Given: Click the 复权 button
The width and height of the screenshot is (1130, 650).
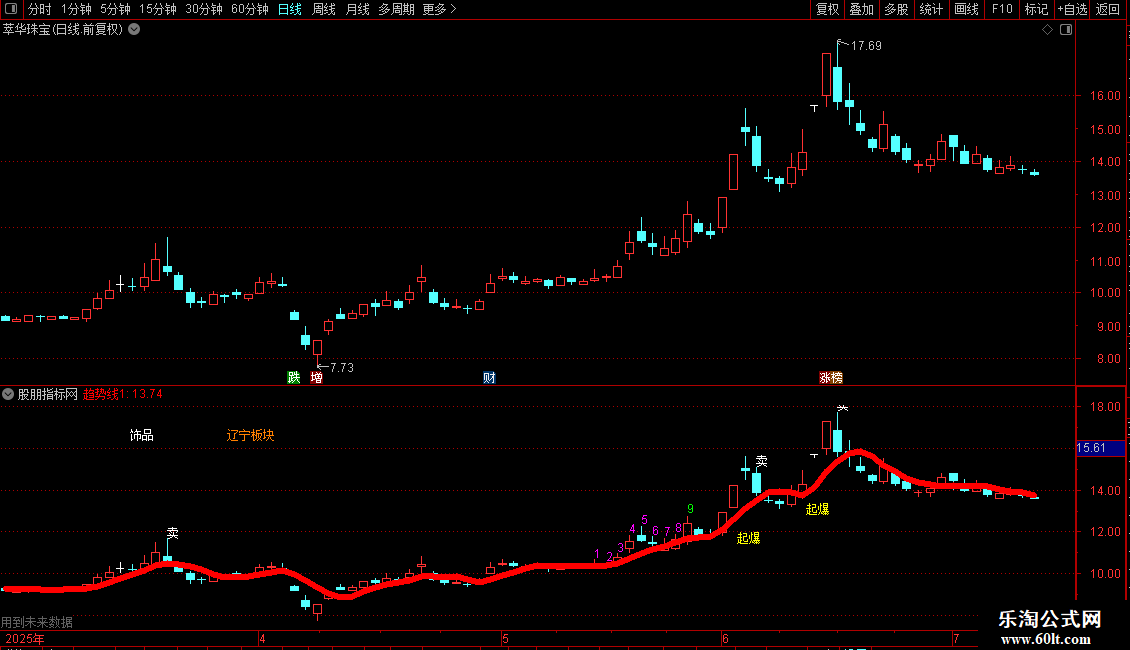Looking at the screenshot, I should (x=827, y=9).
